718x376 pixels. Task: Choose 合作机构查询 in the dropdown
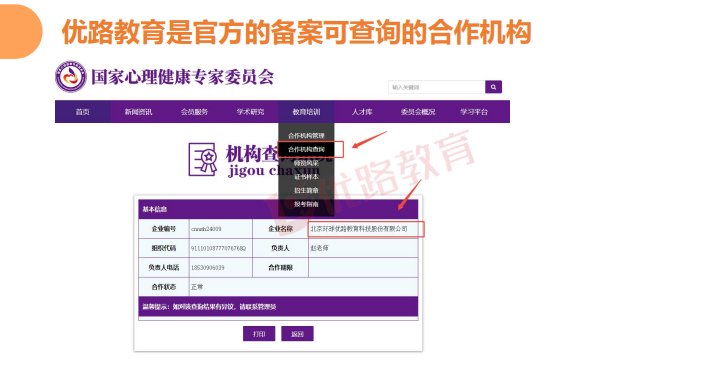pos(306,149)
